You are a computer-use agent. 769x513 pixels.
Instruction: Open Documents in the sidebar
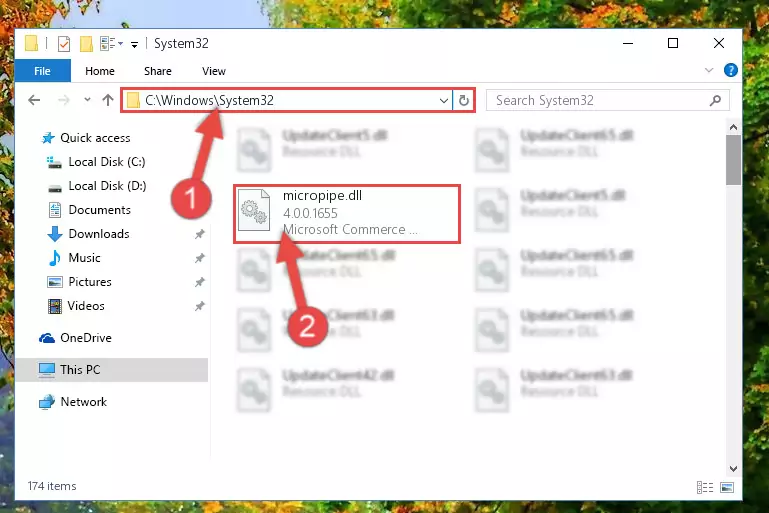100,210
